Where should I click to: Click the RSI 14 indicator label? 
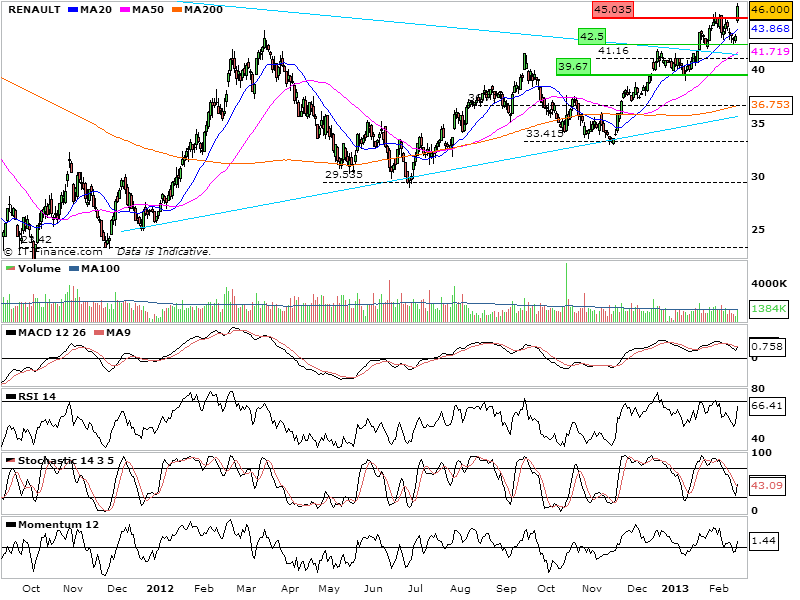37,396
